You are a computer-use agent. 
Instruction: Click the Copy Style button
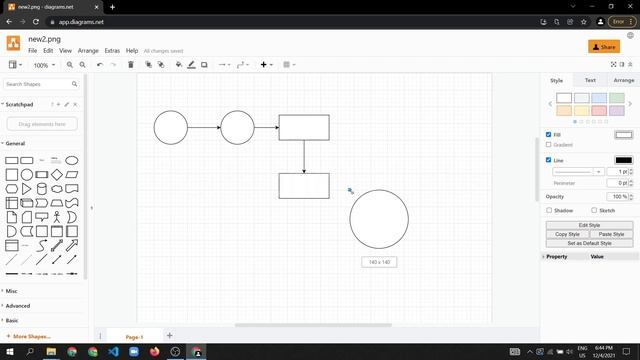tap(567, 234)
